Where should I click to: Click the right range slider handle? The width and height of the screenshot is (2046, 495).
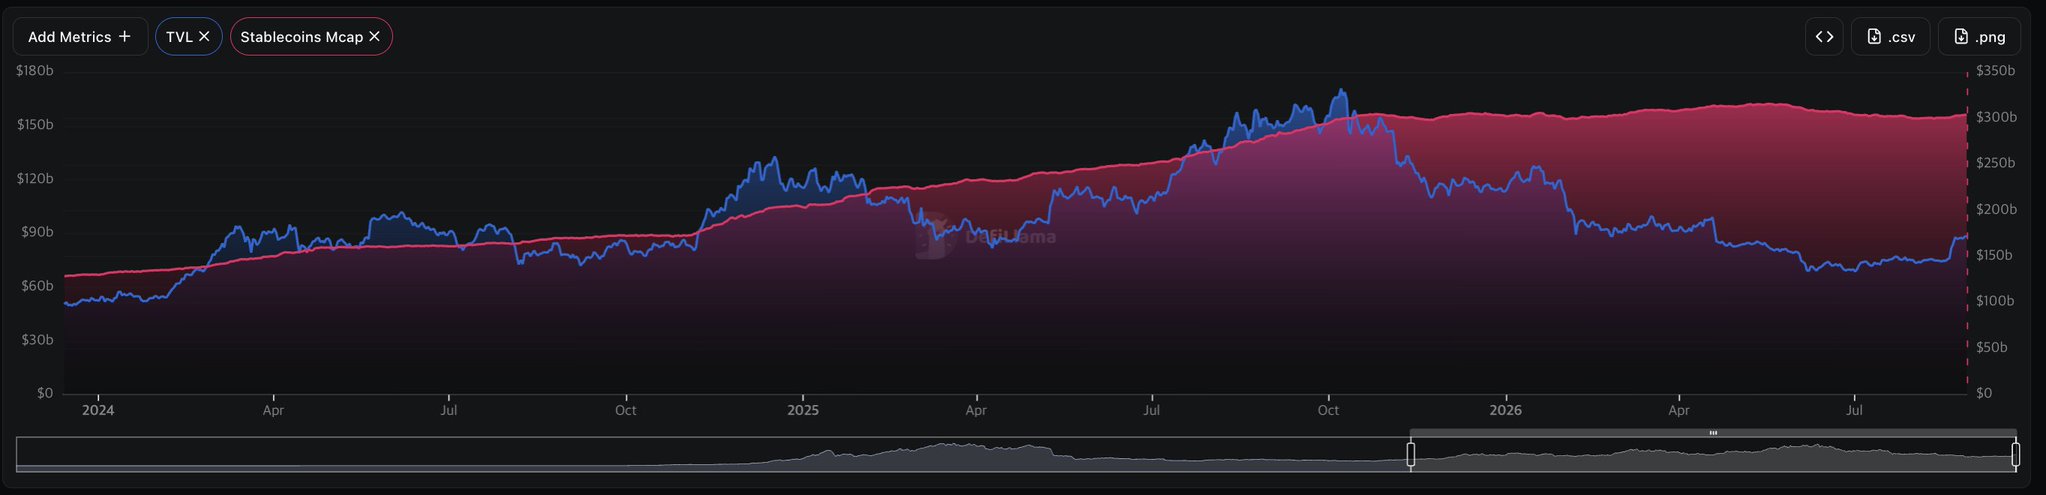[x=2015, y=455]
